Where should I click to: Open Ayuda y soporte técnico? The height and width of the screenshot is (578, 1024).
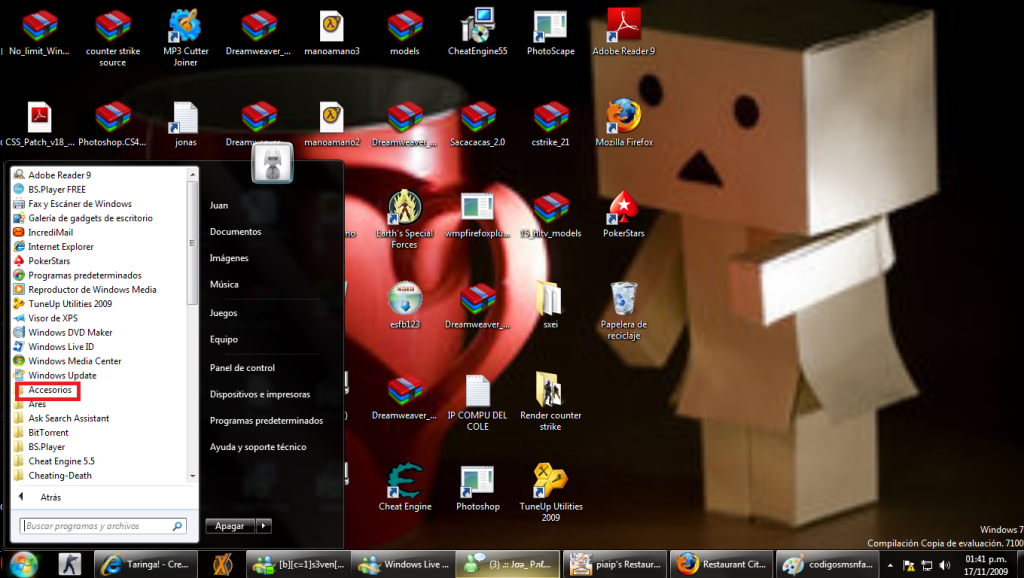pos(258,447)
